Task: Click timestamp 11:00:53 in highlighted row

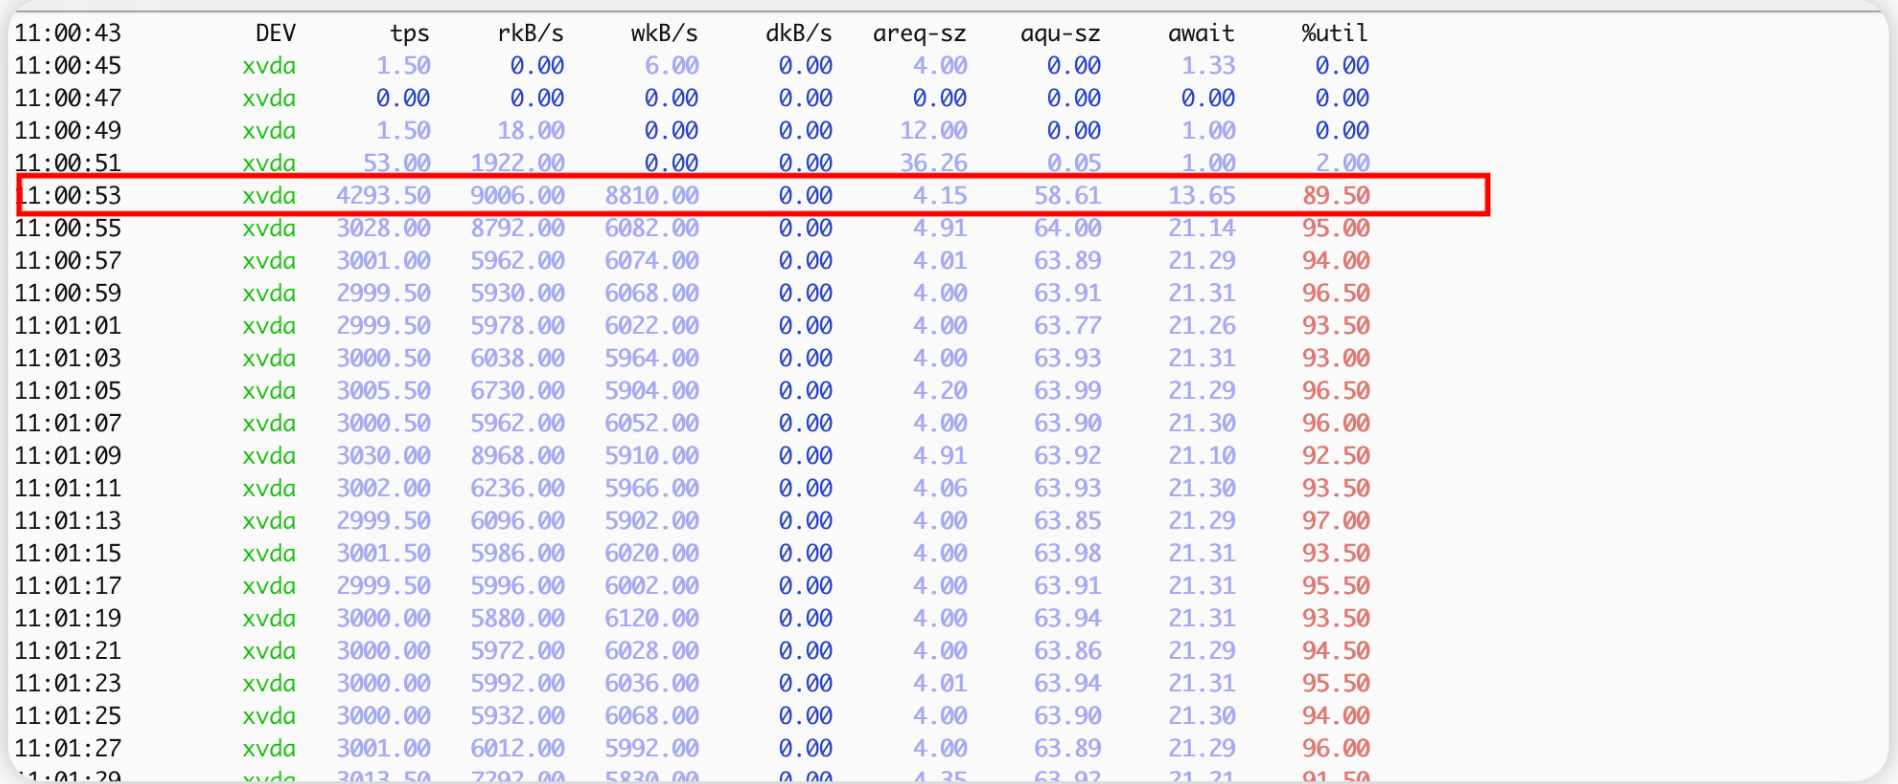Action: pyautogui.click(x=68, y=196)
